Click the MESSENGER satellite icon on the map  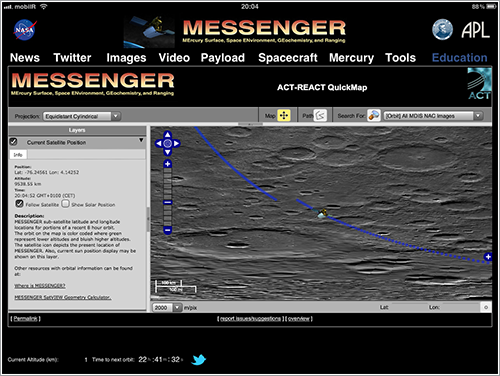coord(322,213)
